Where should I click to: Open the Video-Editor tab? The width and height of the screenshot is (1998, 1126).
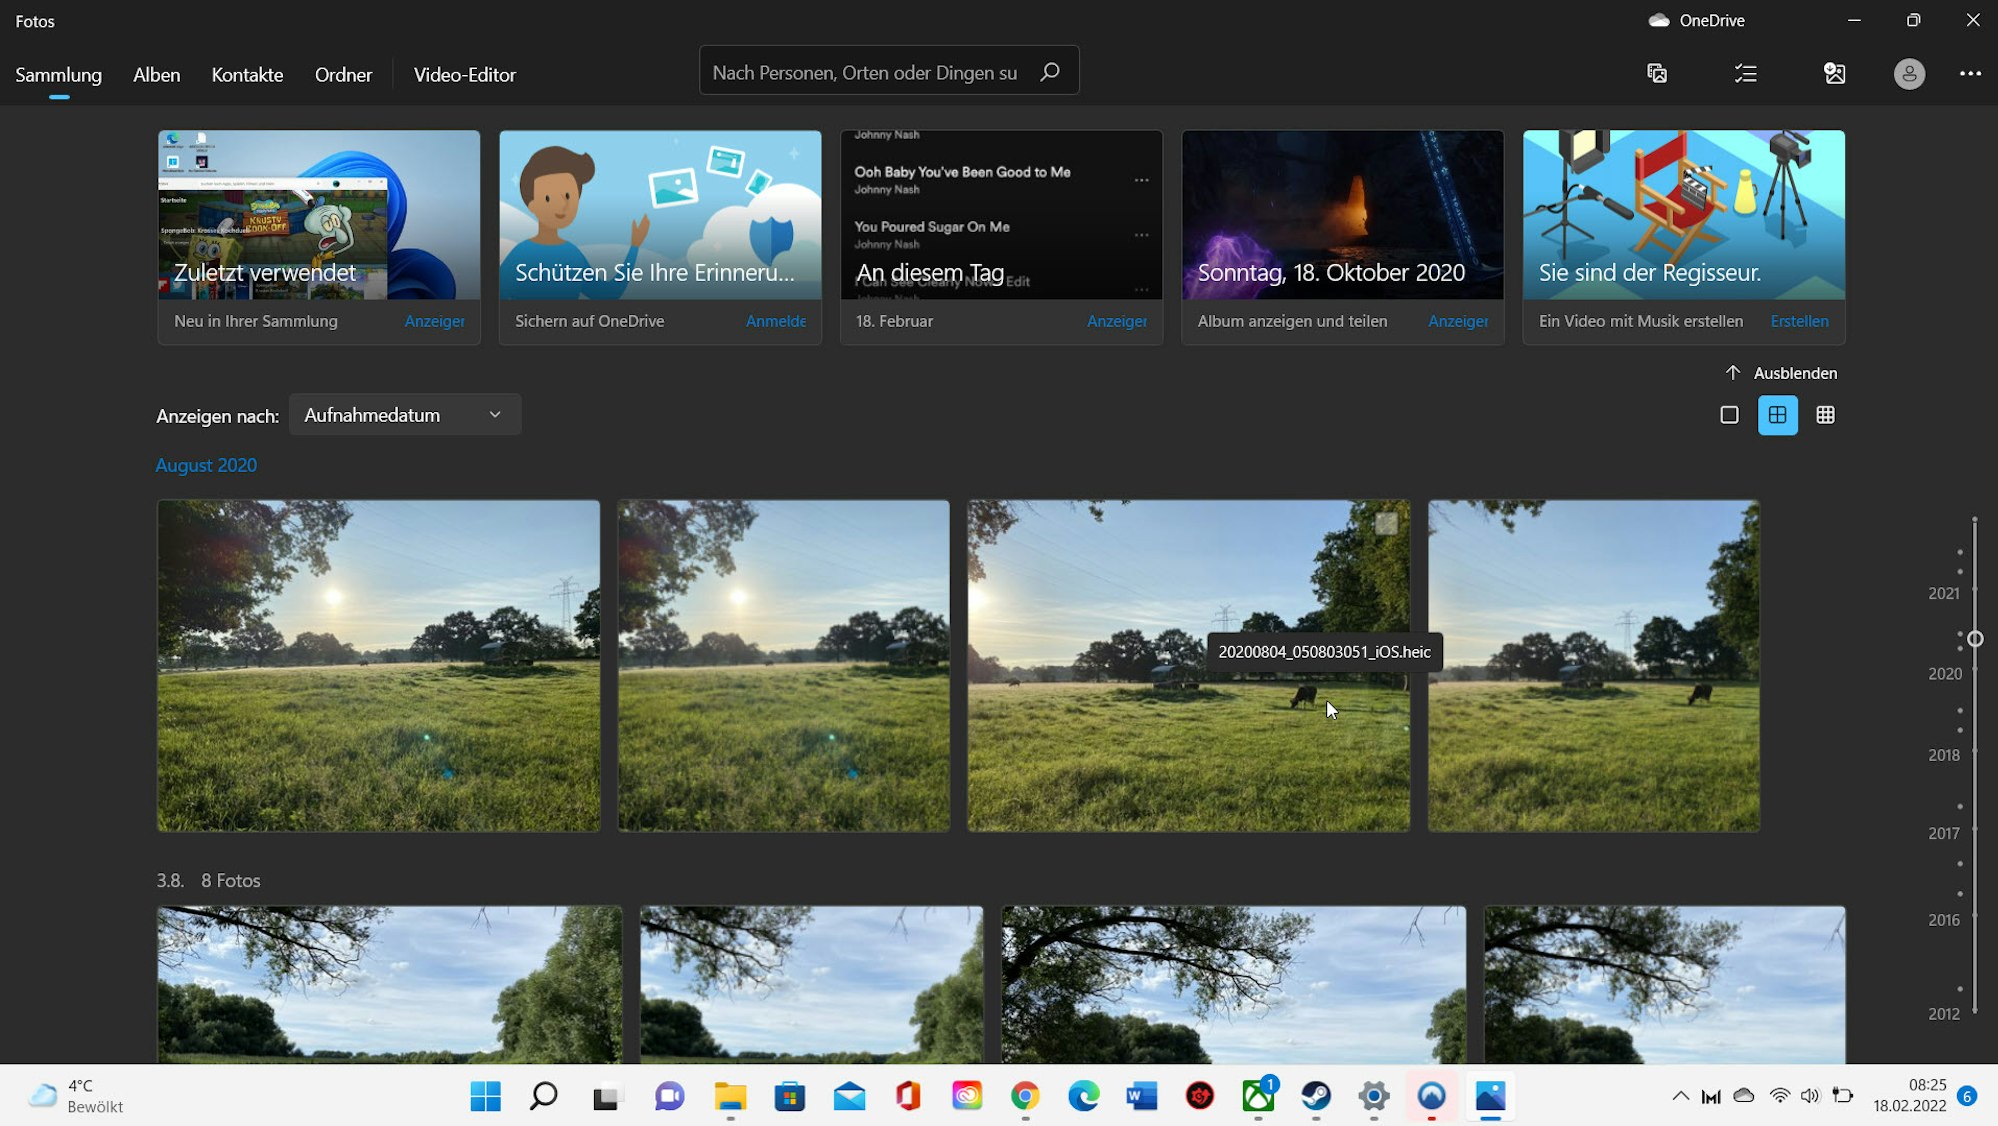(x=464, y=74)
